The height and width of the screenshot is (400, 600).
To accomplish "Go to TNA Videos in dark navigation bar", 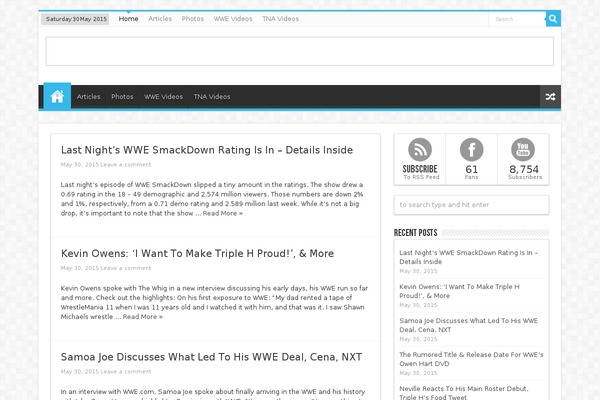I will click(x=212, y=97).
